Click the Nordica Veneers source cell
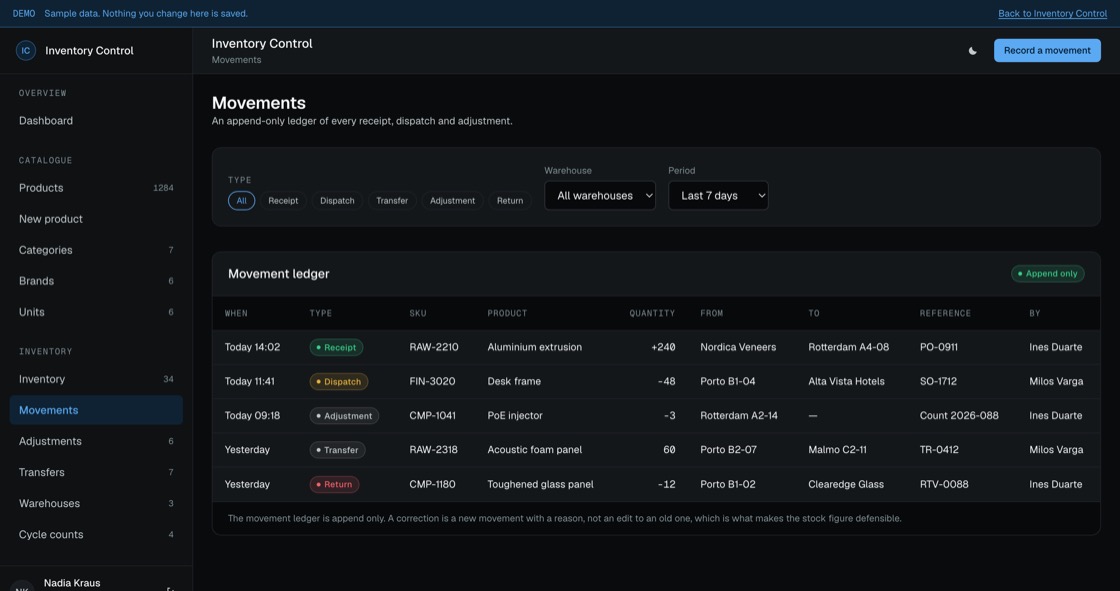 [x=738, y=347]
